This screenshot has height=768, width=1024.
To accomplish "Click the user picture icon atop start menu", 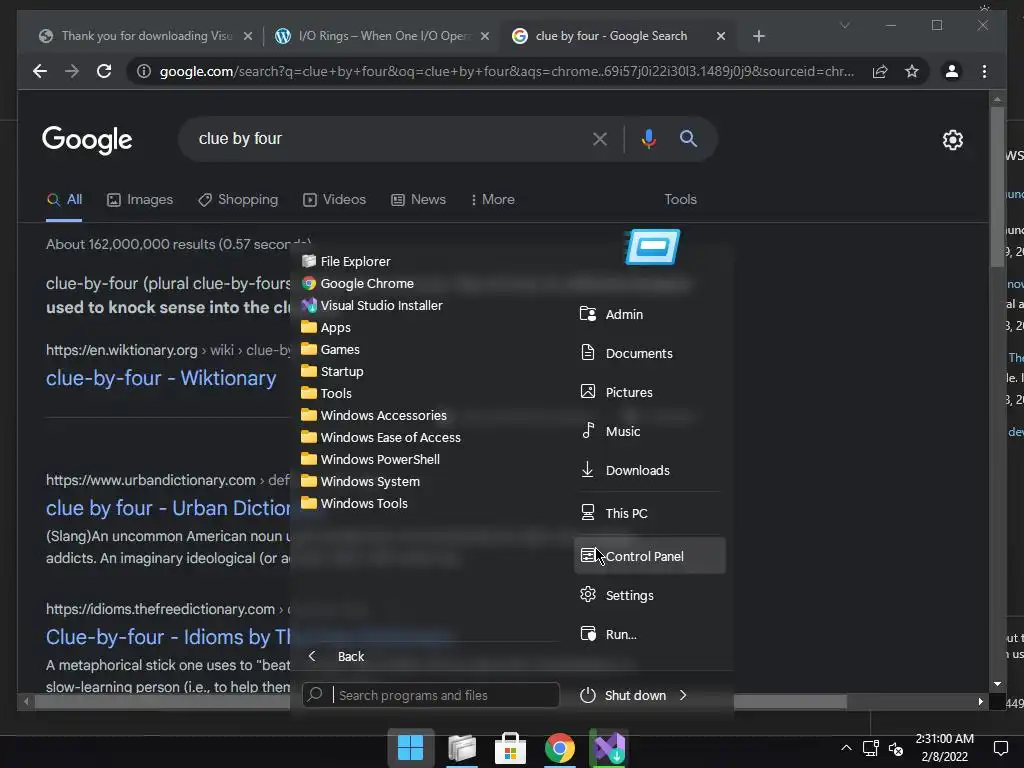I will pos(652,246).
